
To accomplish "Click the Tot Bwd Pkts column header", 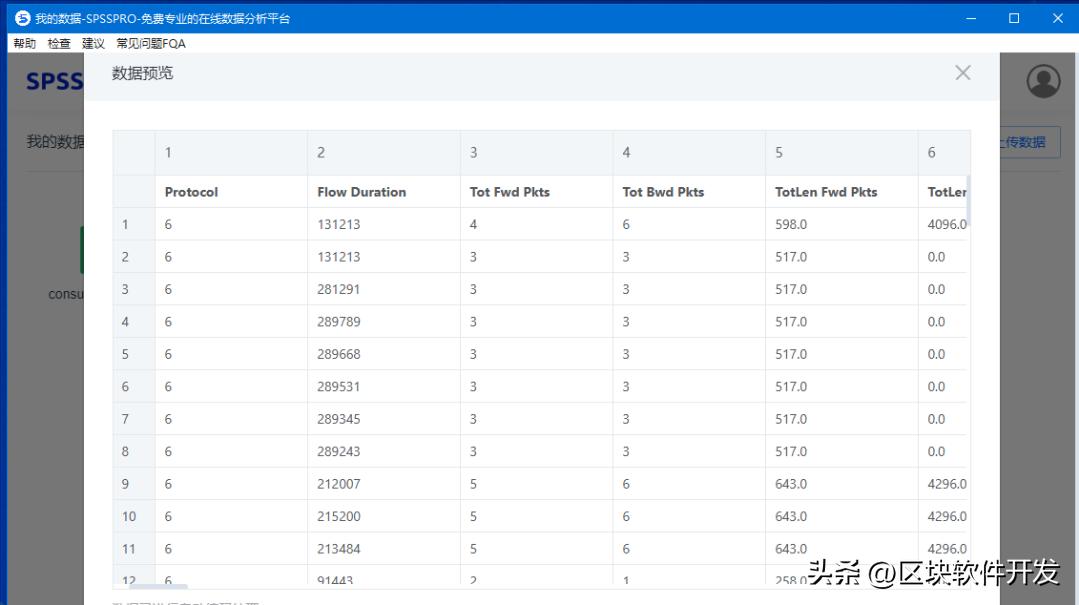I will pyautogui.click(x=663, y=192).
